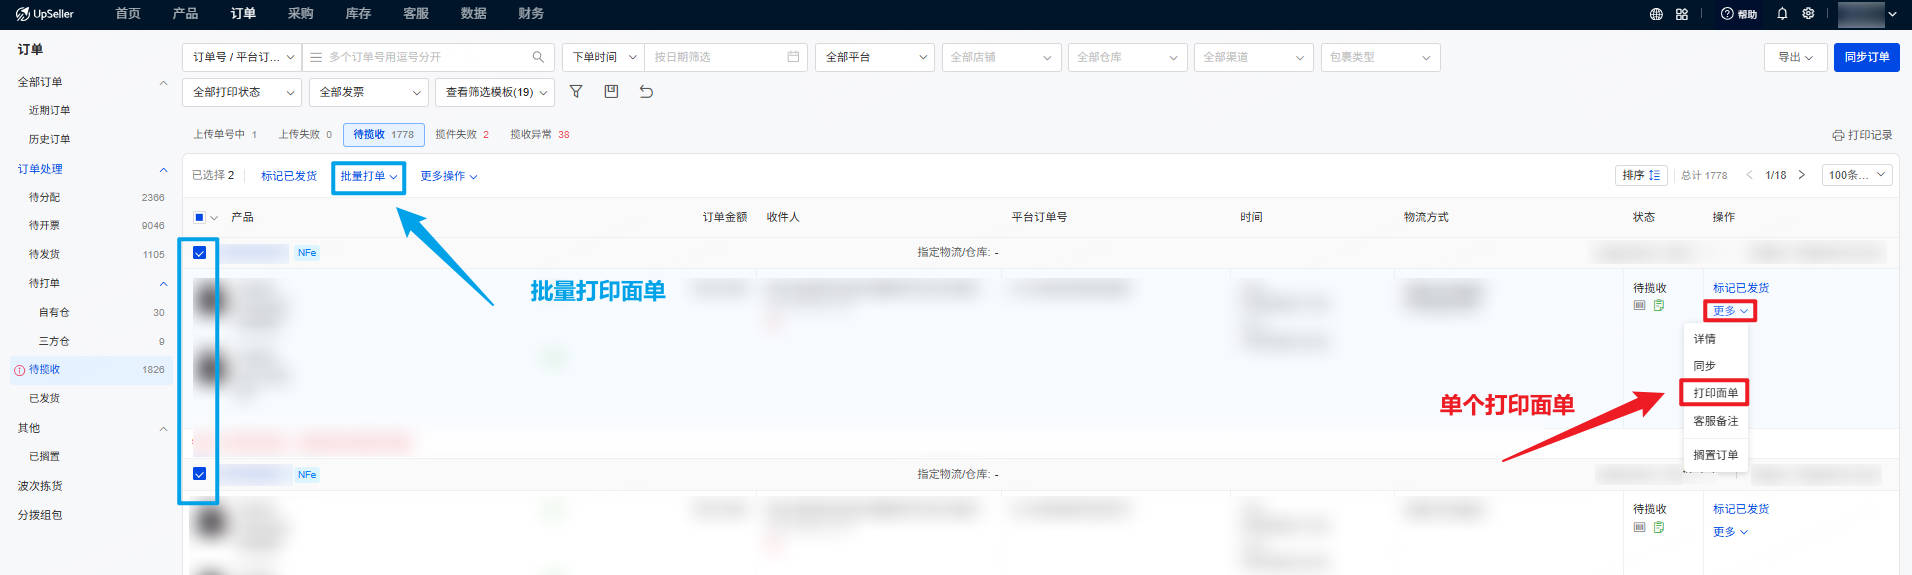The image size is (1912, 575).
Task: Go to the previous page arrow
Action: point(1749,175)
